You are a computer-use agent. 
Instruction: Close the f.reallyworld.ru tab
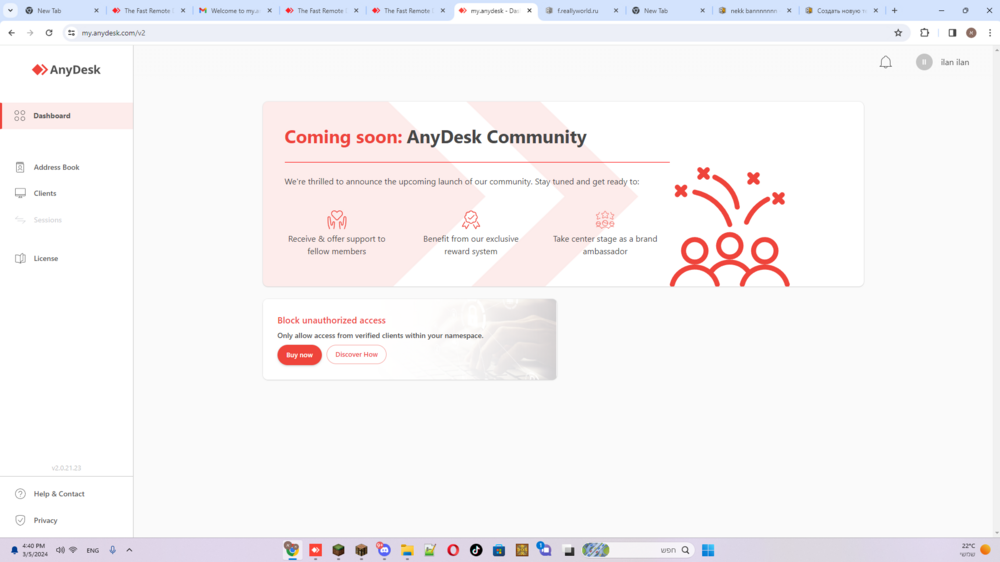[616, 10]
